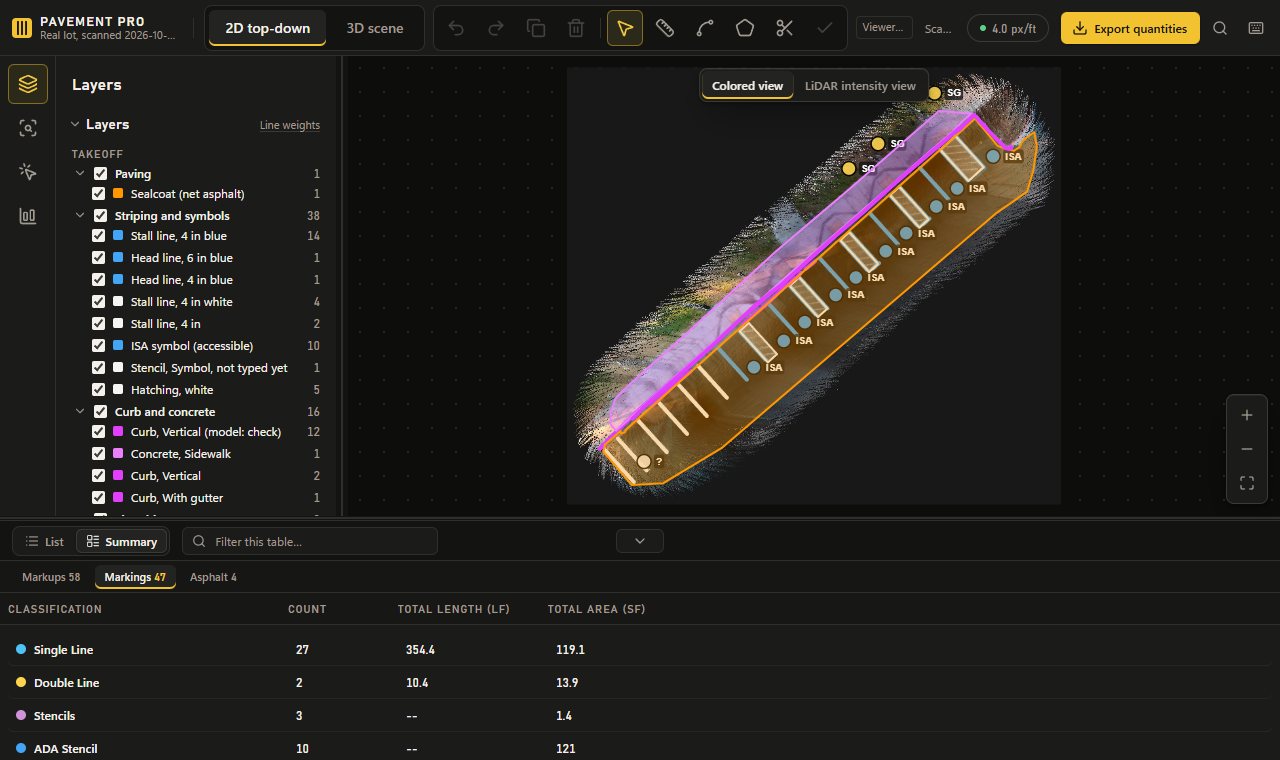
Task: Switch to the 3D scene tab
Action: click(x=375, y=28)
